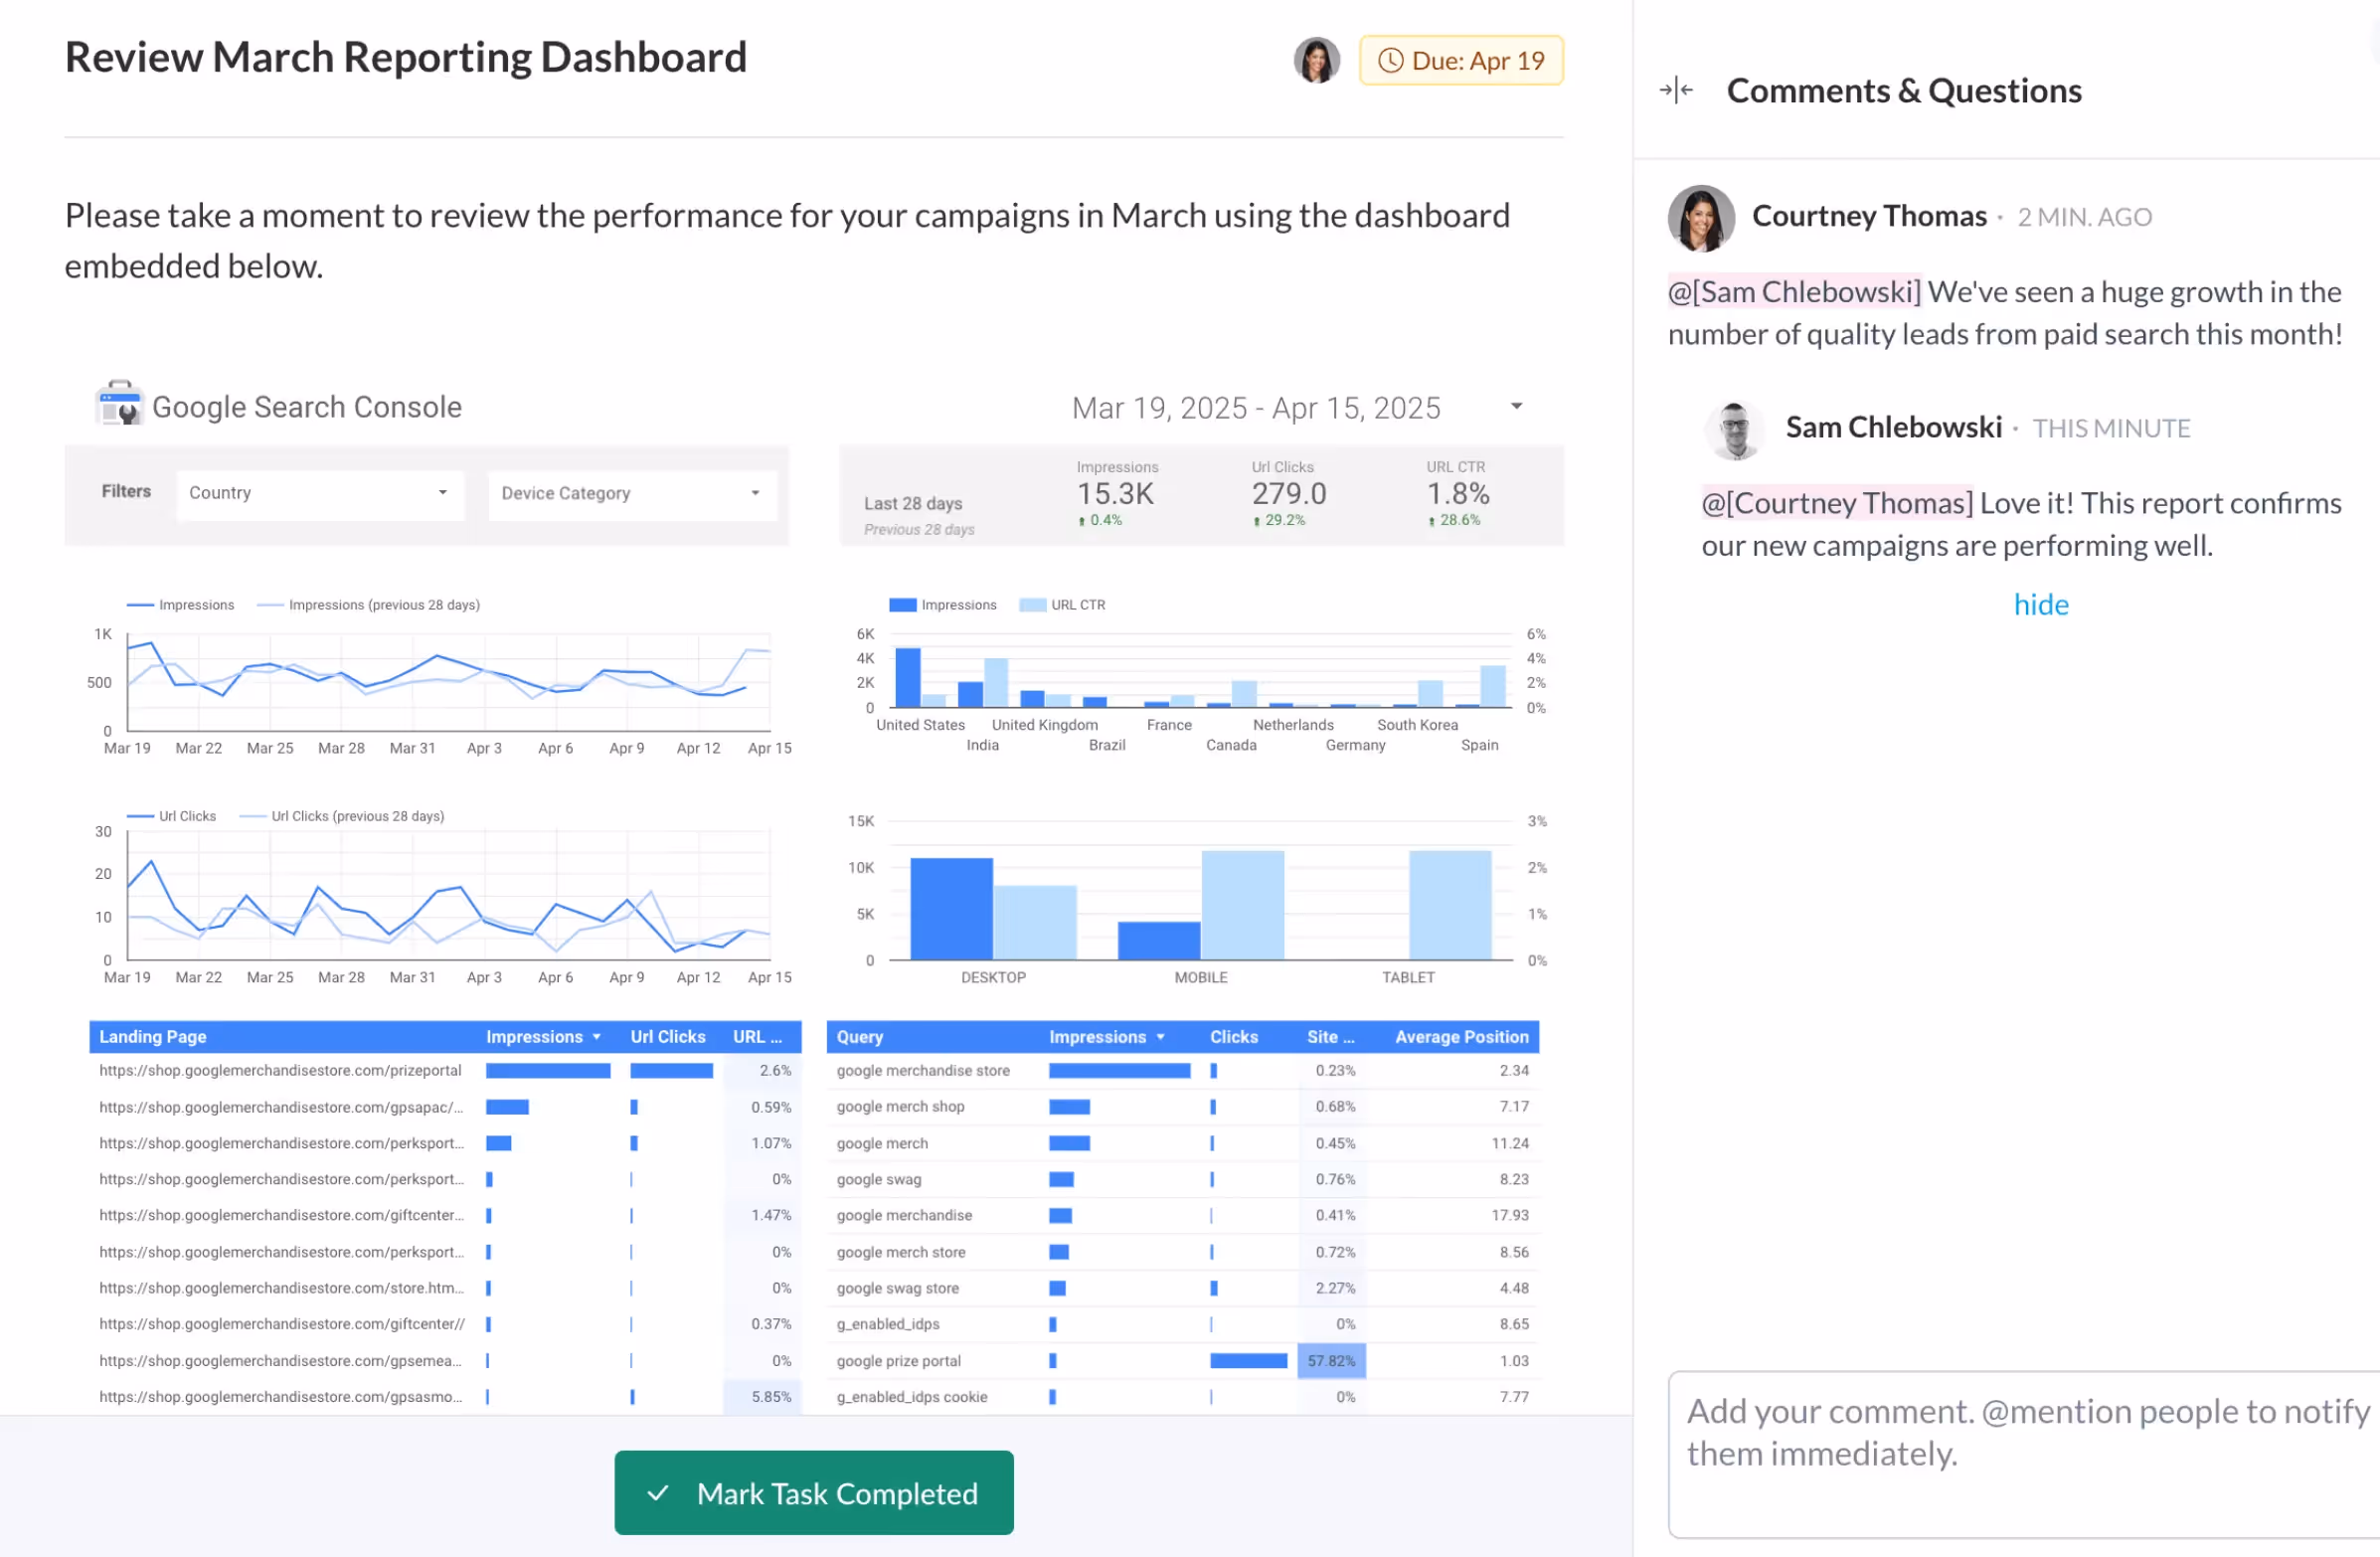Click the assignee avatar beside due date
Image resolution: width=2380 pixels, height=1557 pixels.
(x=1316, y=61)
